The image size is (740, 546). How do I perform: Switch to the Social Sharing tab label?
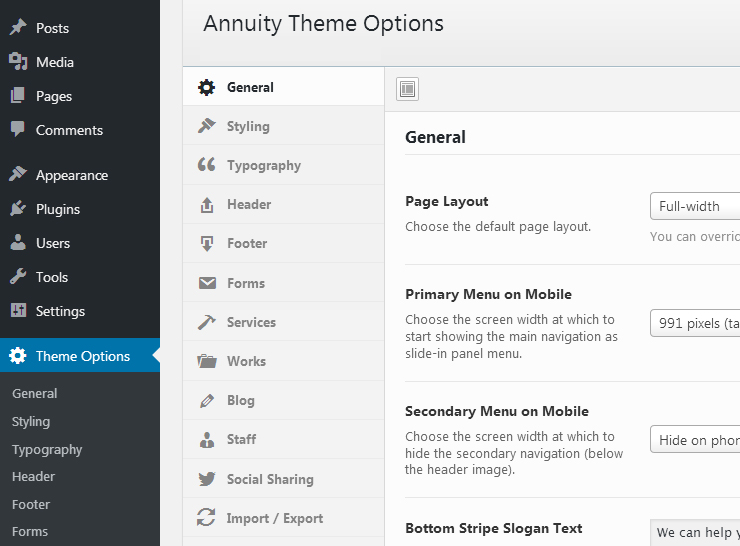point(270,479)
